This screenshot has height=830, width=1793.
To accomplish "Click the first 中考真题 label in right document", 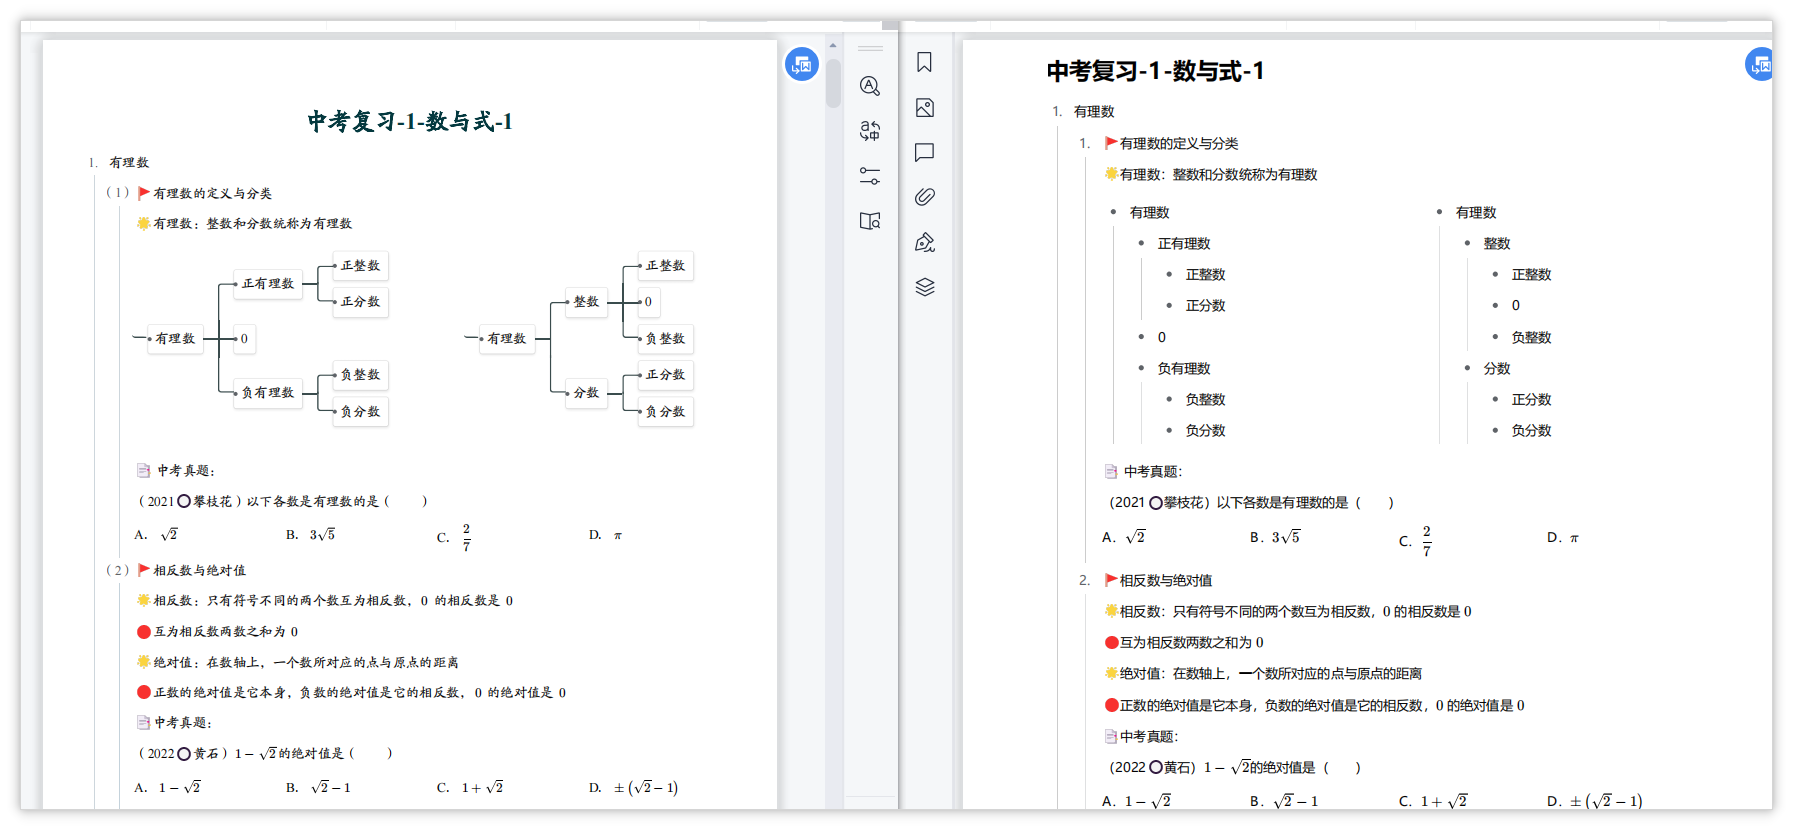I will click(x=1144, y=472).
